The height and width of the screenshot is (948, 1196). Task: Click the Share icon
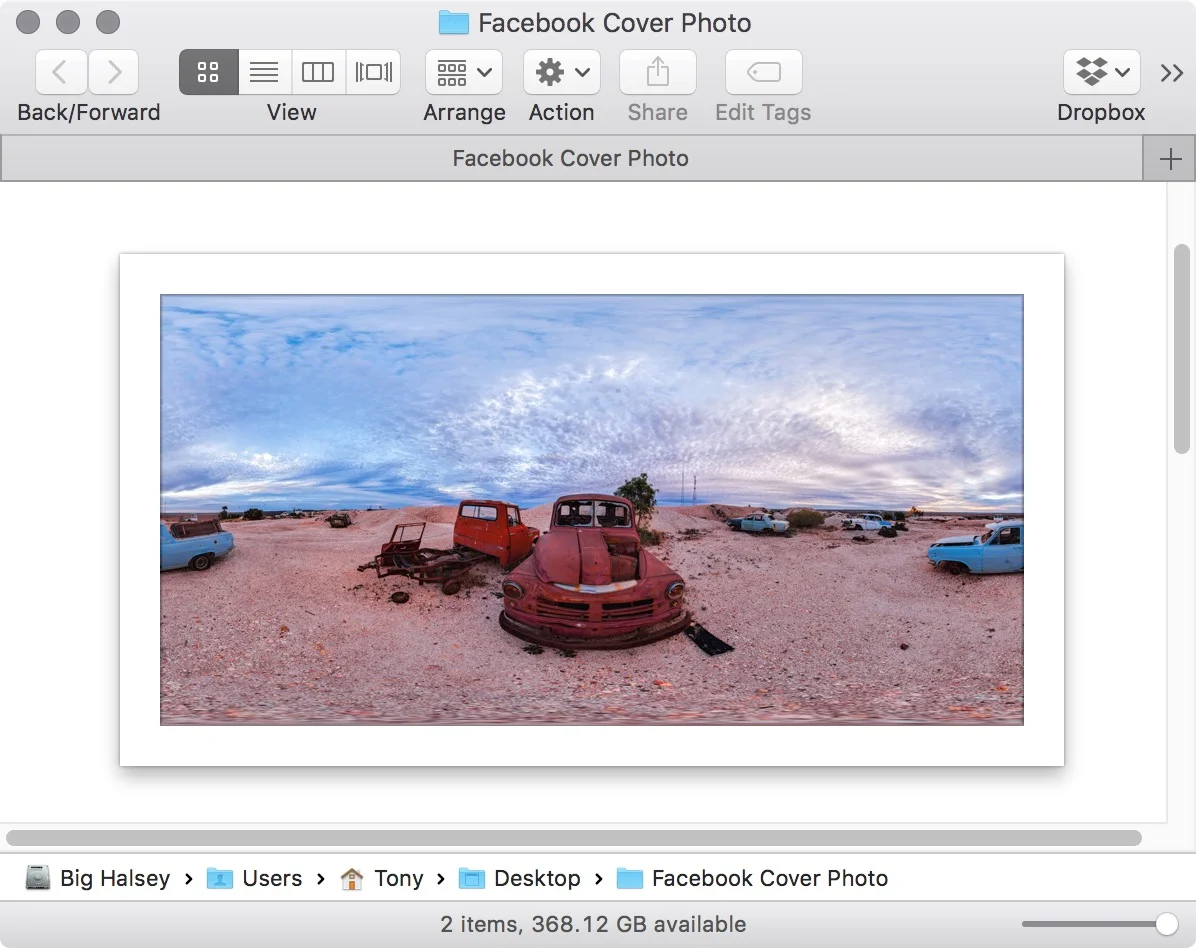click(x=657, y=71)
